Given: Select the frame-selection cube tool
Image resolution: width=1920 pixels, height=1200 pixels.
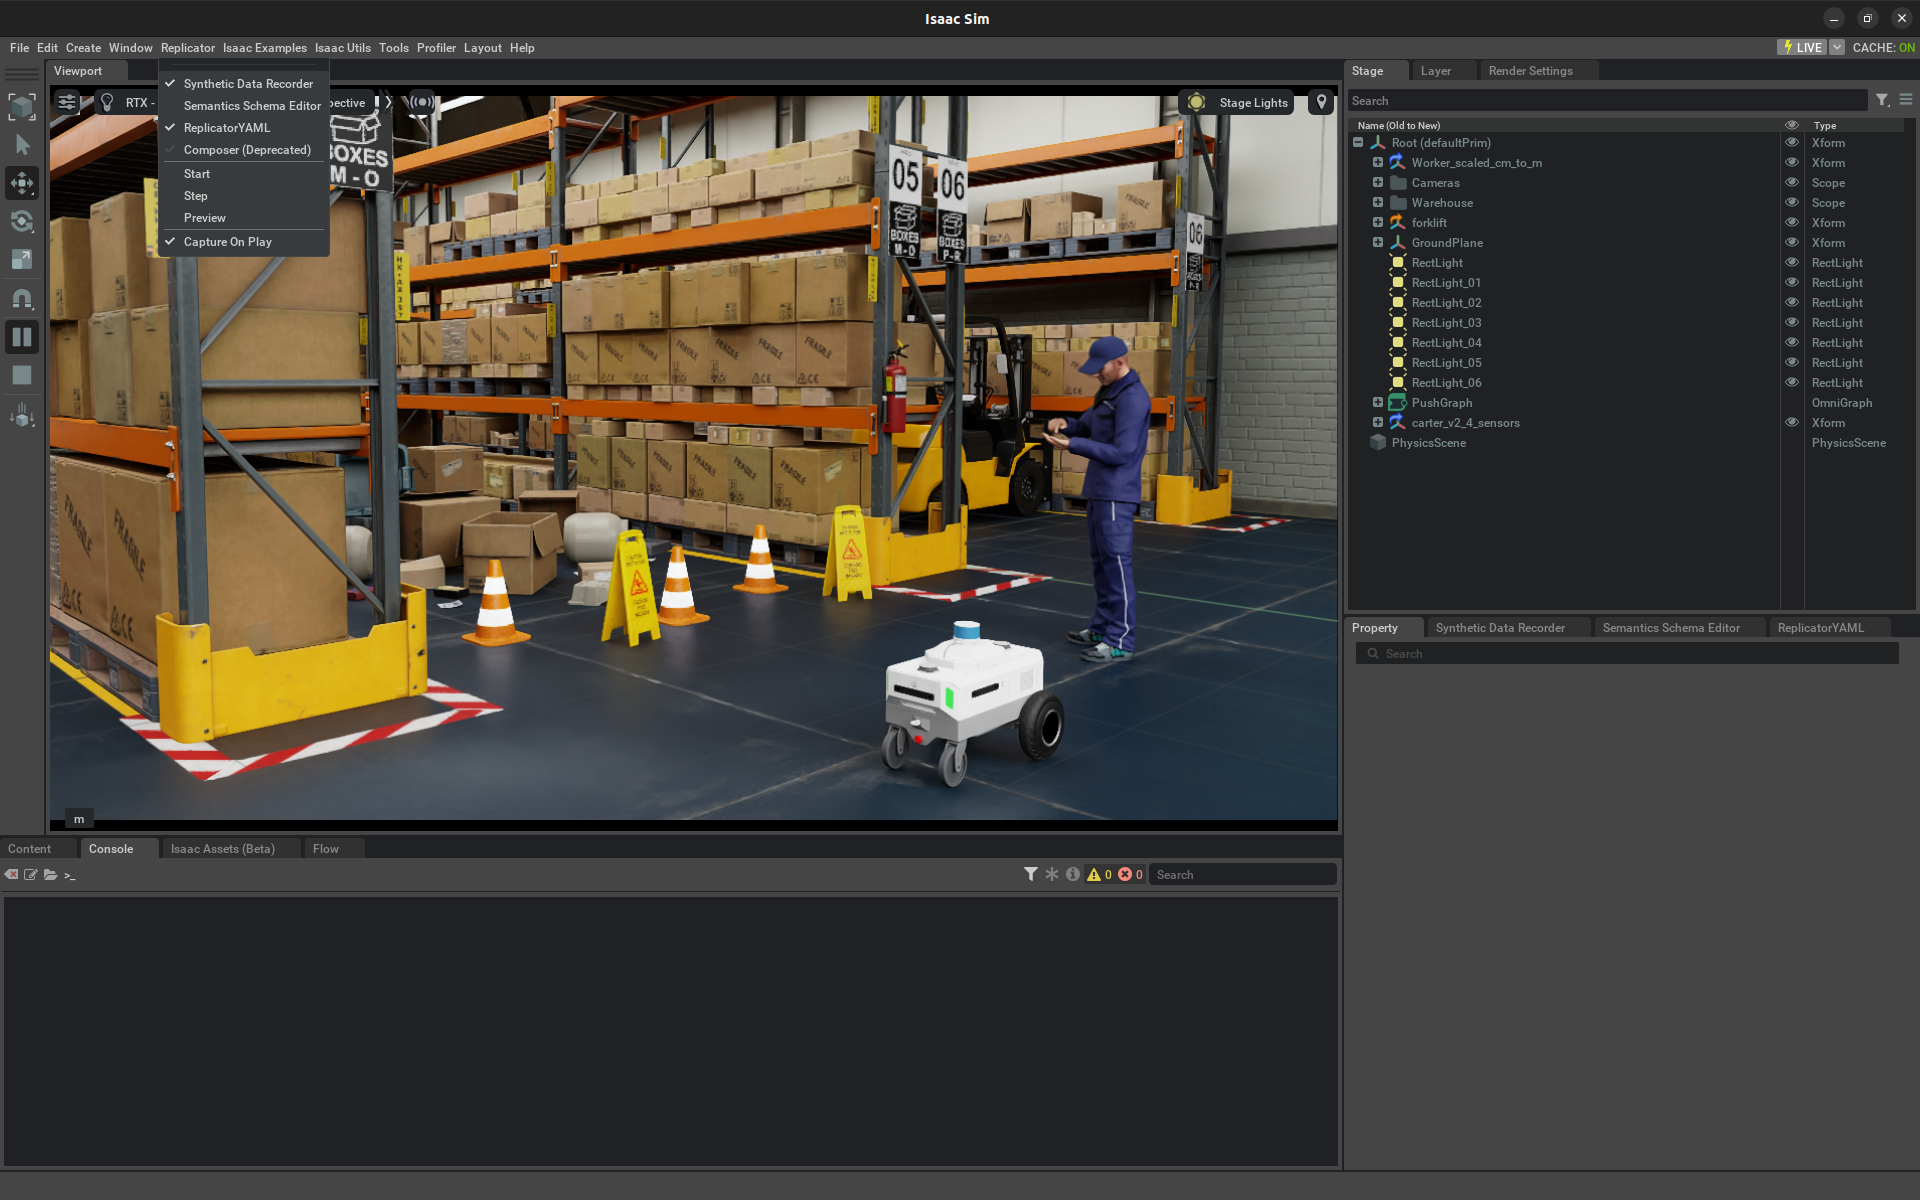Looking at the screenshot, I should pyautogui.click(x=22, y=107).
